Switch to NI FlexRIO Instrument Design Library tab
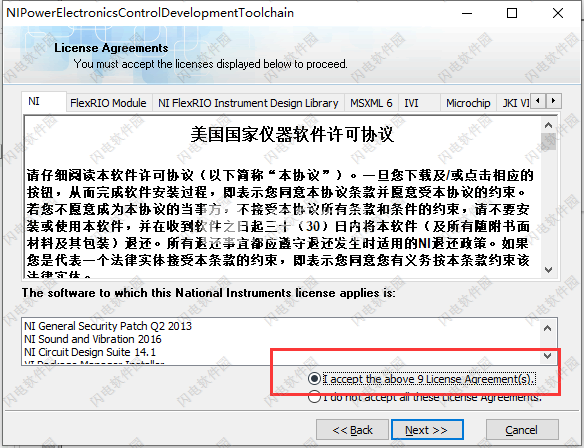 click(248, 103)
